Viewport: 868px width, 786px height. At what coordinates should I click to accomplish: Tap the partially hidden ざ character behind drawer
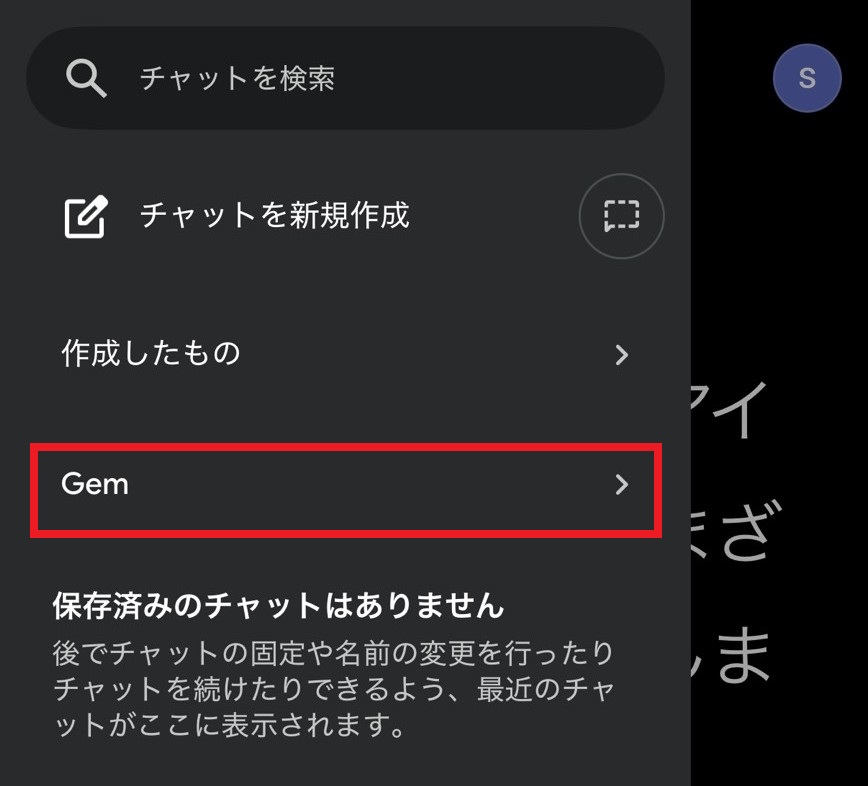pos(745,530)
